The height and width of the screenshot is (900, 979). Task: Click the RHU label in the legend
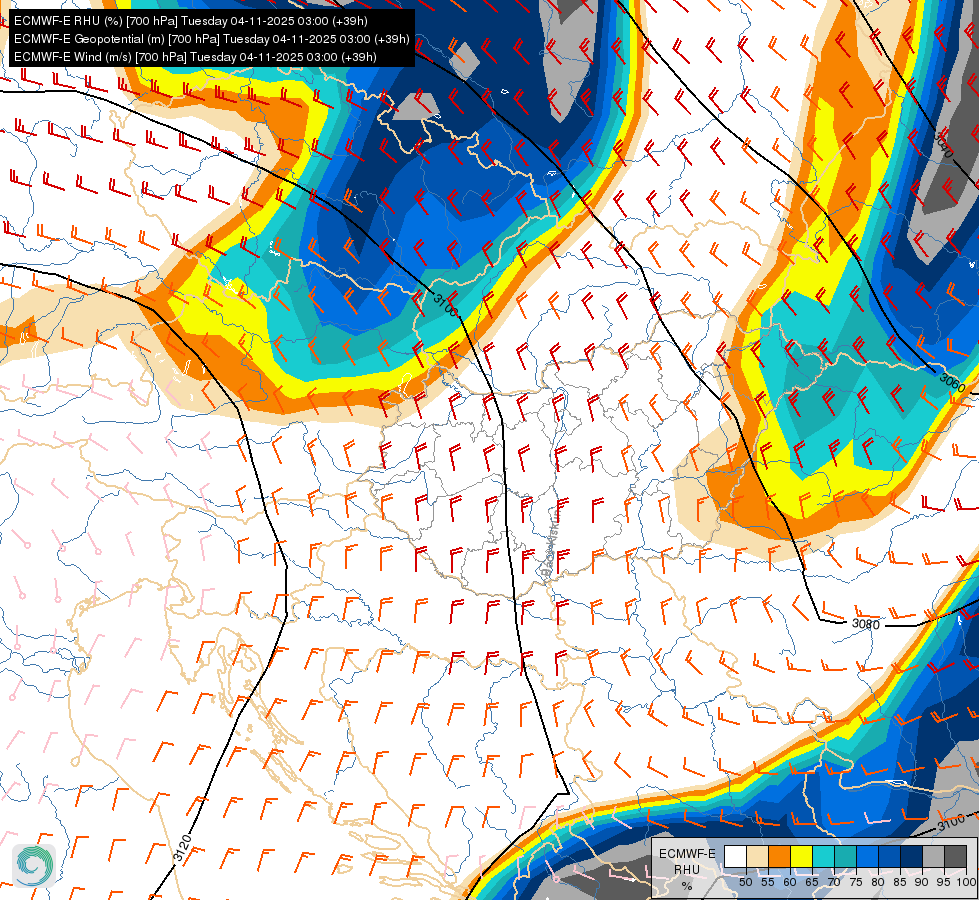pos(687,869)
